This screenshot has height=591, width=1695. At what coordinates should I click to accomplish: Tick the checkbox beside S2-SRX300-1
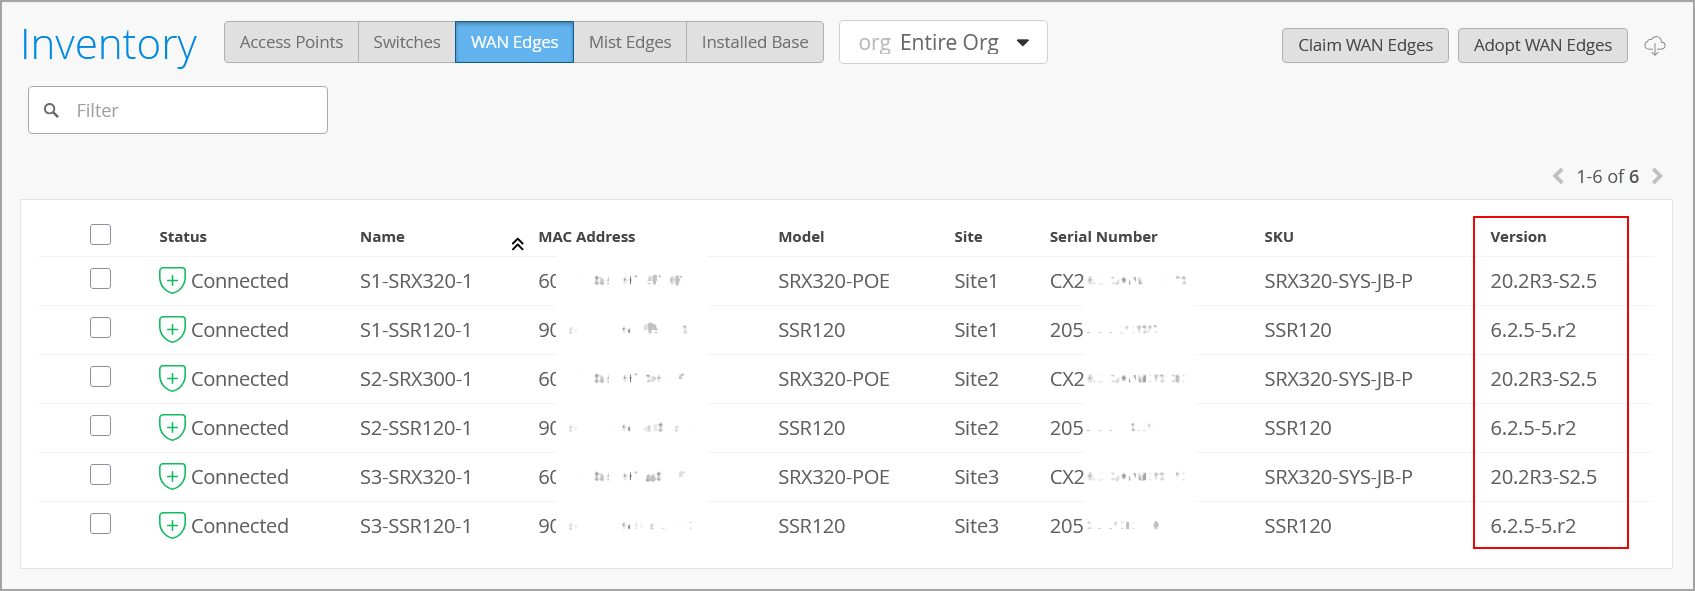point(100,377)
